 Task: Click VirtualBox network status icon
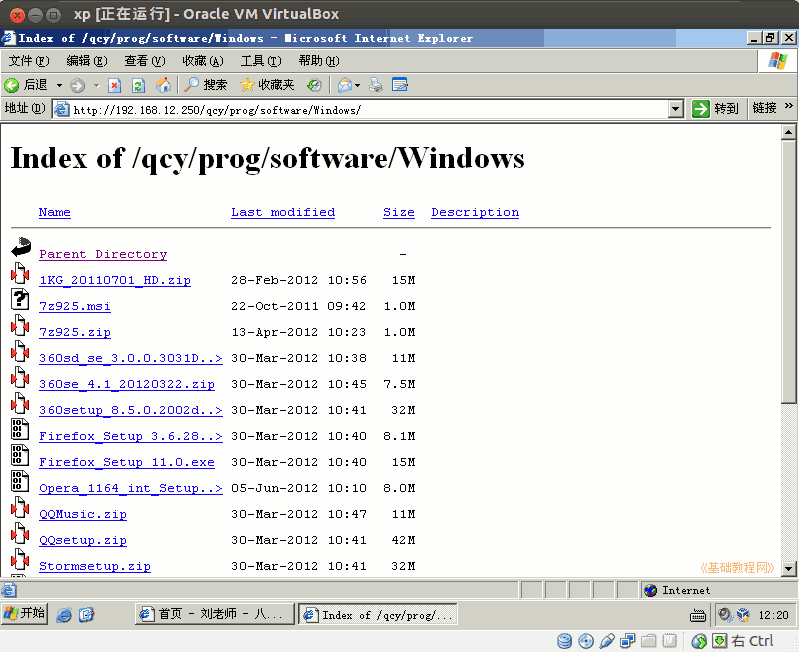(627, 641)
